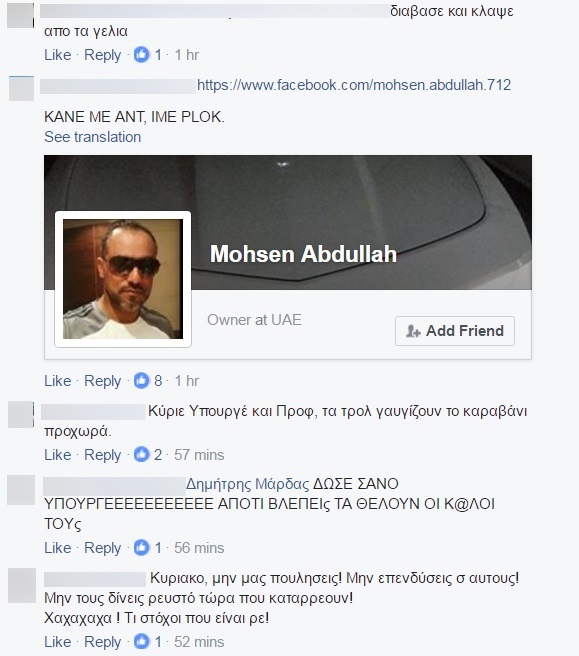Open the tagged Δημήτρης Μάρδας profile link
Viewport: 579px width, 656px height.
click(248, 484)
